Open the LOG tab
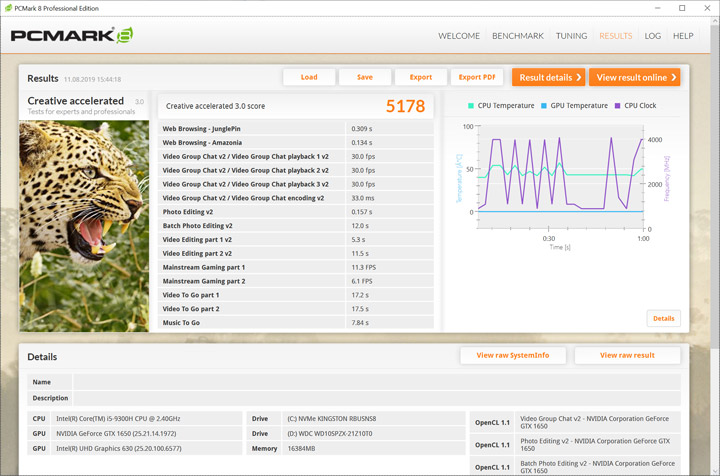Viewport: 720px width, 476px height. pyautogui.click(x=652, y=36)
